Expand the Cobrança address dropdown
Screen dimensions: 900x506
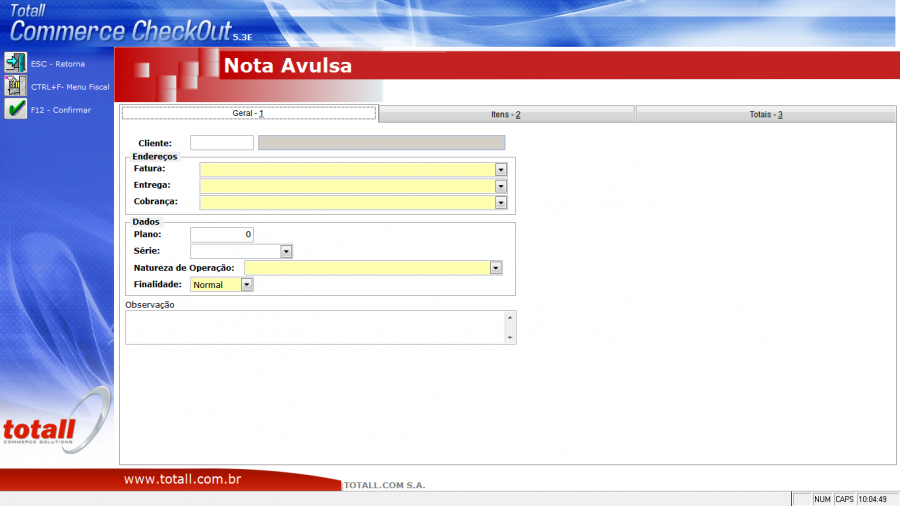[501, 202]
